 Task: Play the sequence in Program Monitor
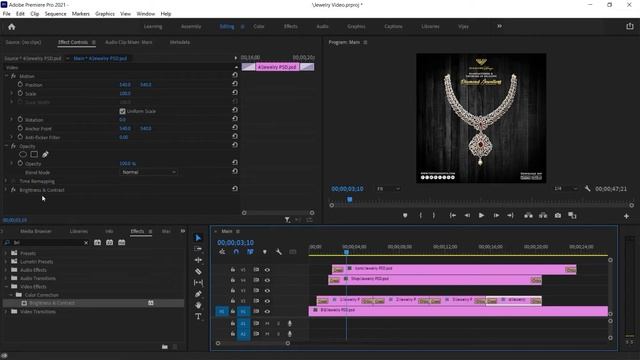[481, 216]
